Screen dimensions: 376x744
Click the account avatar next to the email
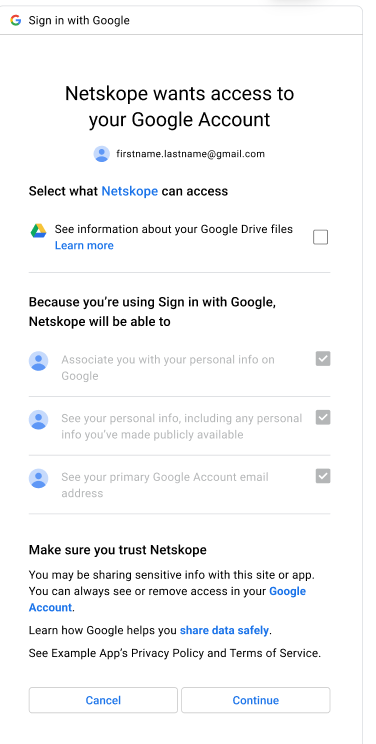[102, 154]
